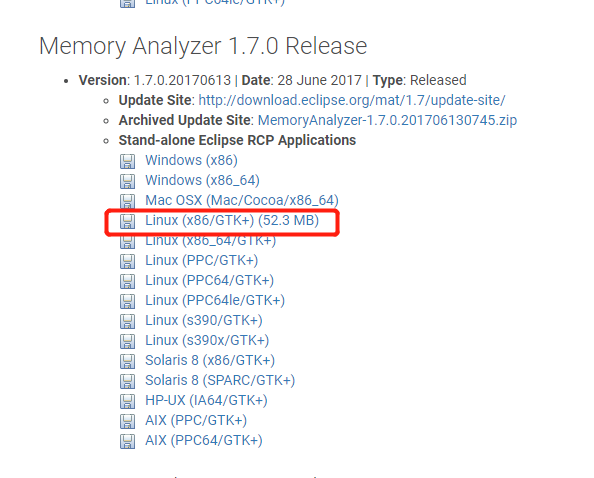Click the Stand-alone Eclipse RCP Applications label
The width and height of the screenshot is (594, 478).
point(237,141)
